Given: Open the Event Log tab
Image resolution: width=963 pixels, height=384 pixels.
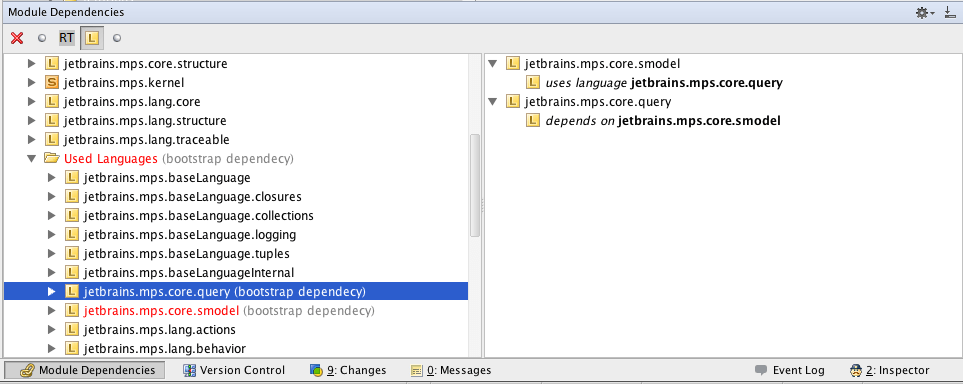Looking at the screenshot, I should [790, 370].
